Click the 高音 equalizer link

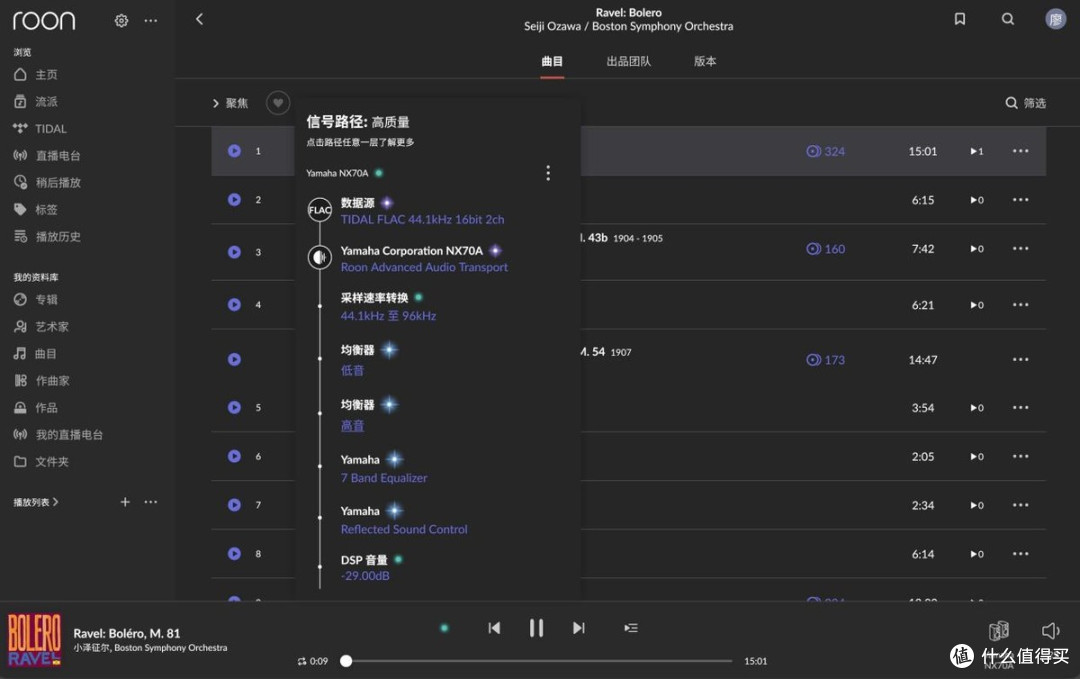[352, 426]
